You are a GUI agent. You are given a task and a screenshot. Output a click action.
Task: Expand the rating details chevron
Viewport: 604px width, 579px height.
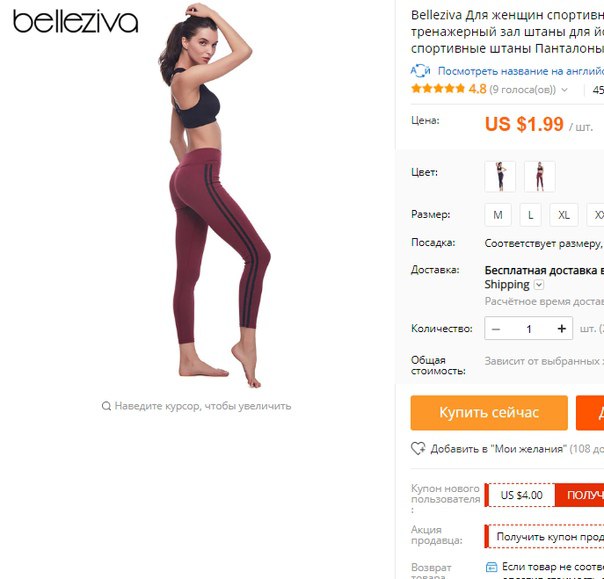point(564,90)
